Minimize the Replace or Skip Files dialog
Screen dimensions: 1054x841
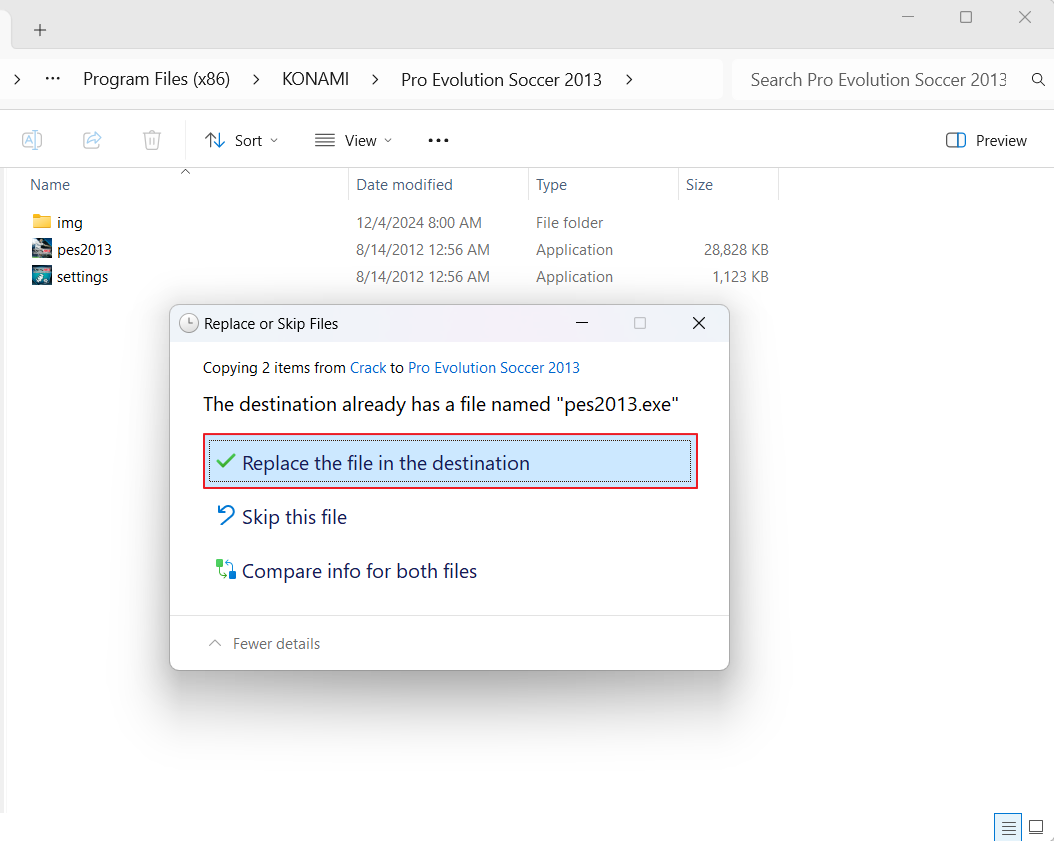[582, 323]
